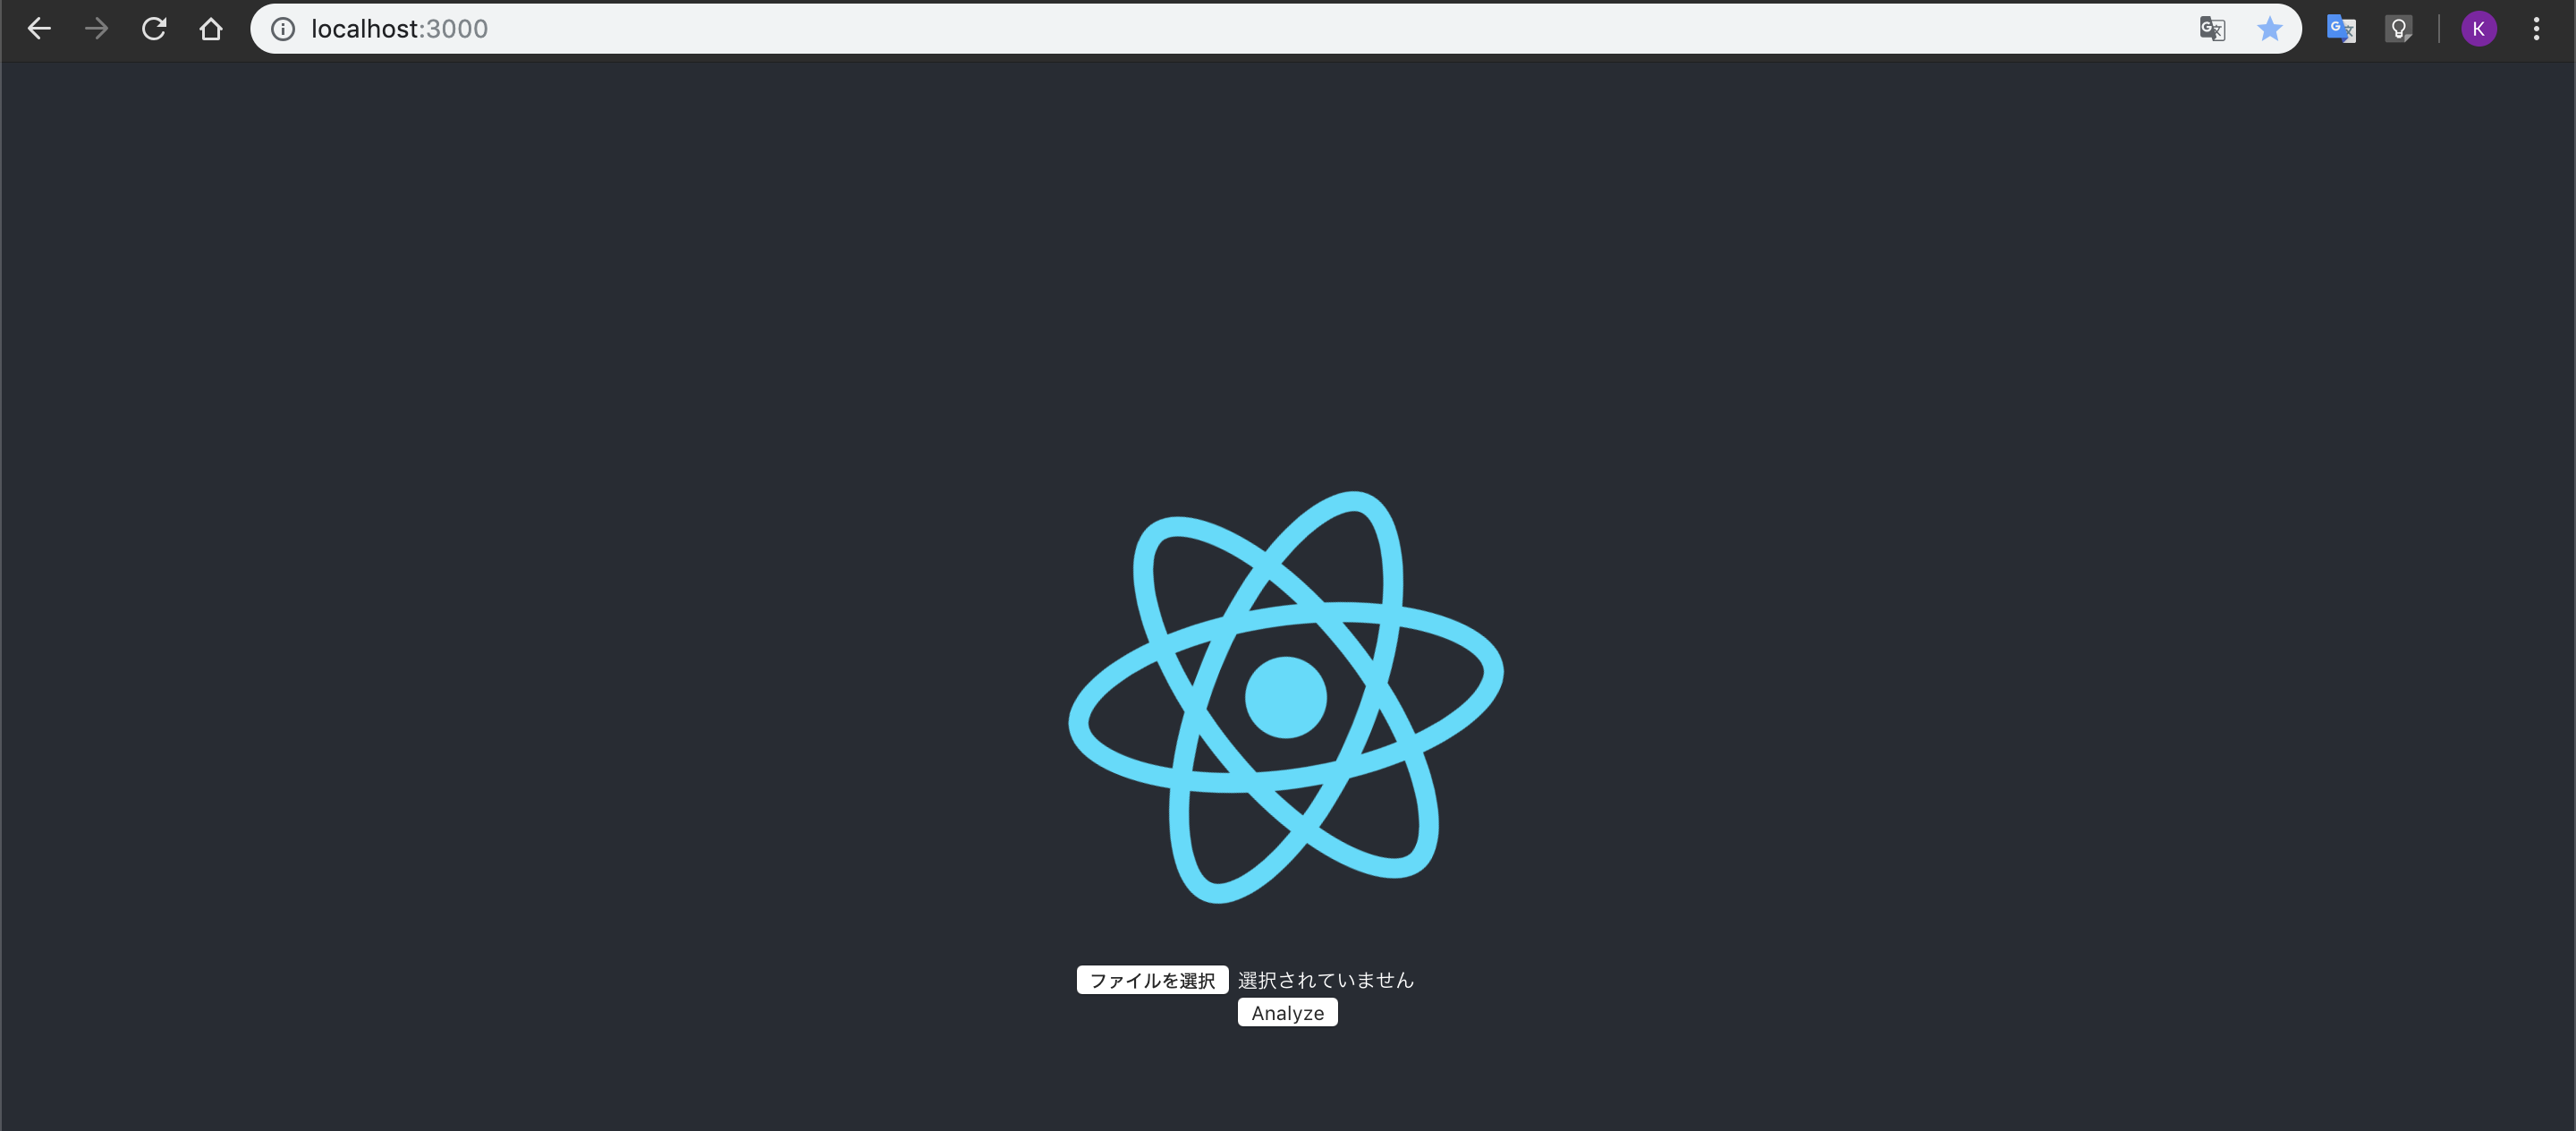Click the translate page icon in address bar
Image resolution: width=2576 pixels, height=1131 pixels.
[x=2212, y=29]
